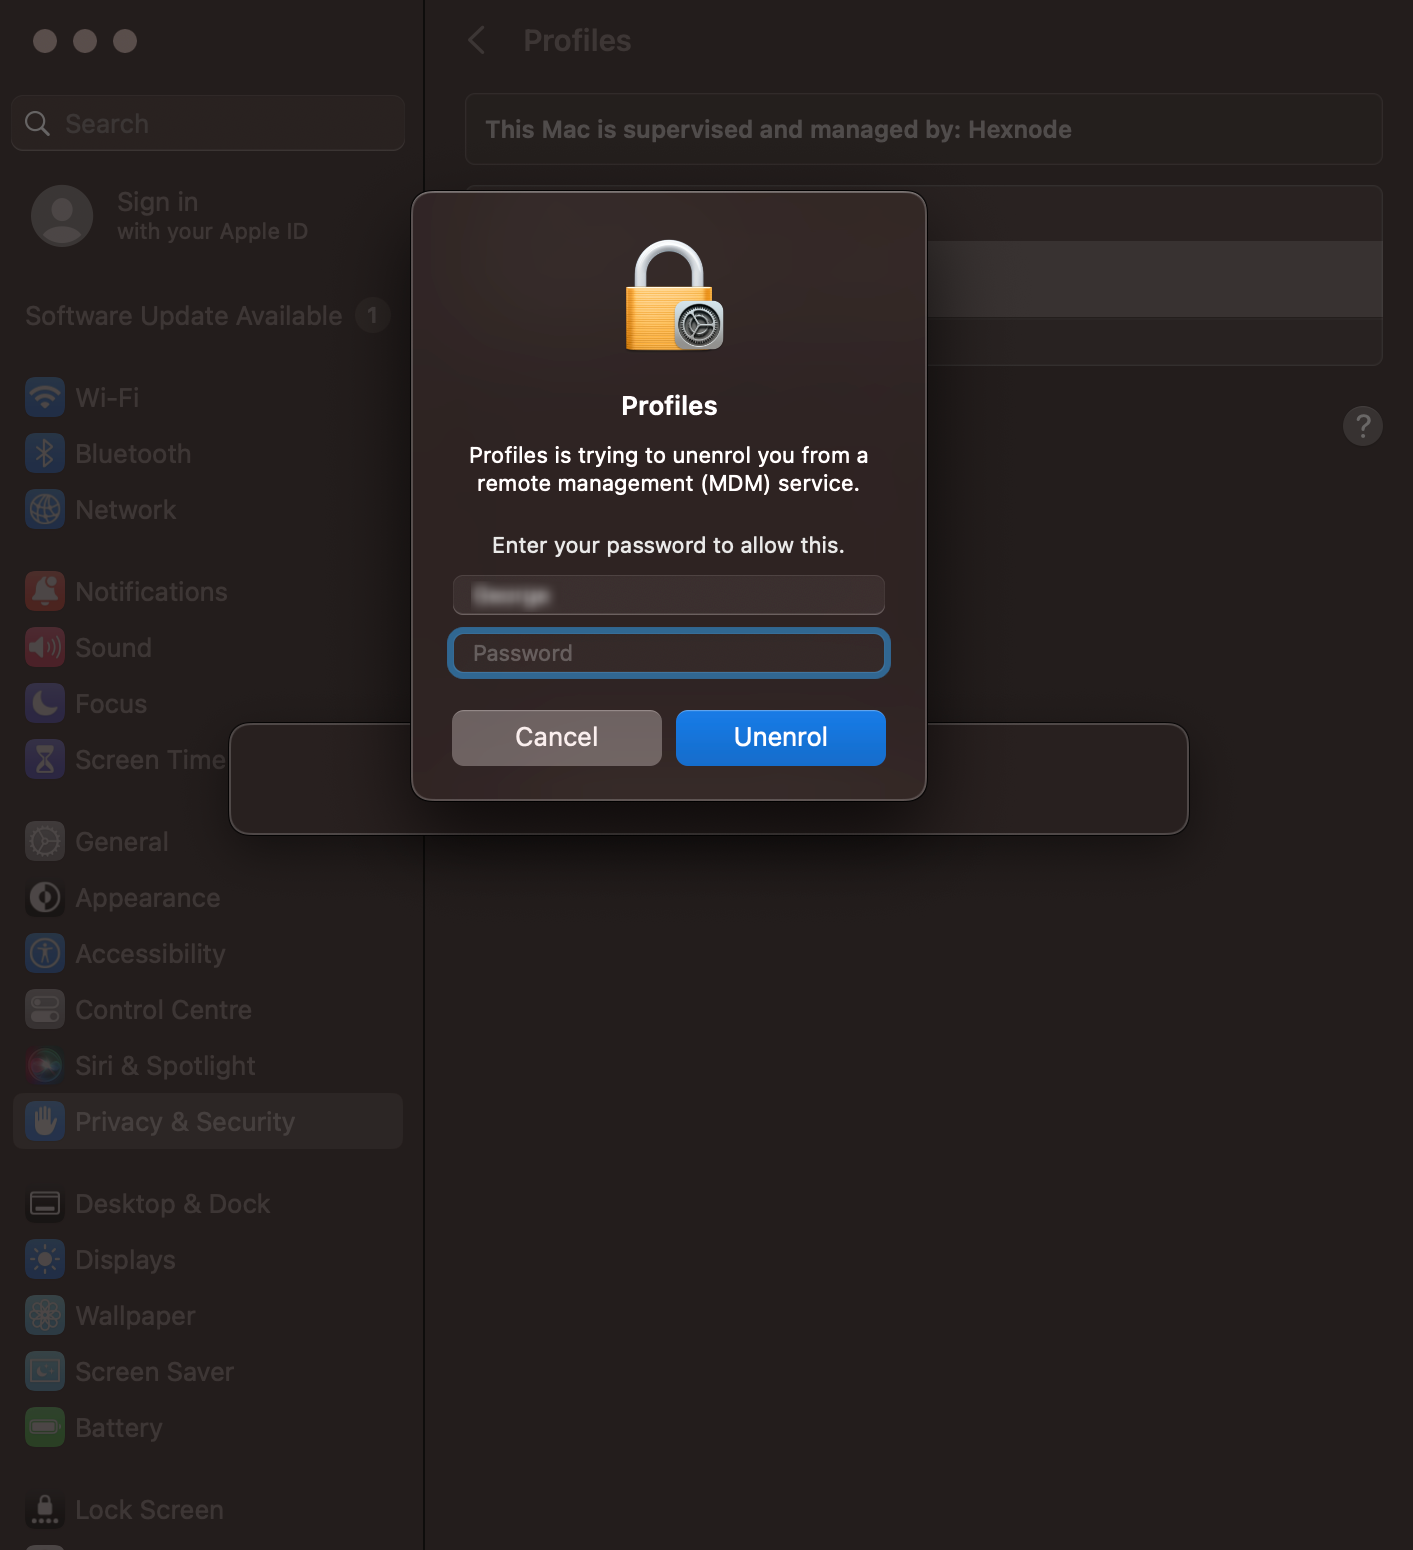
Task: Open Notifications bell icon
Action: (x=45, y=592)
